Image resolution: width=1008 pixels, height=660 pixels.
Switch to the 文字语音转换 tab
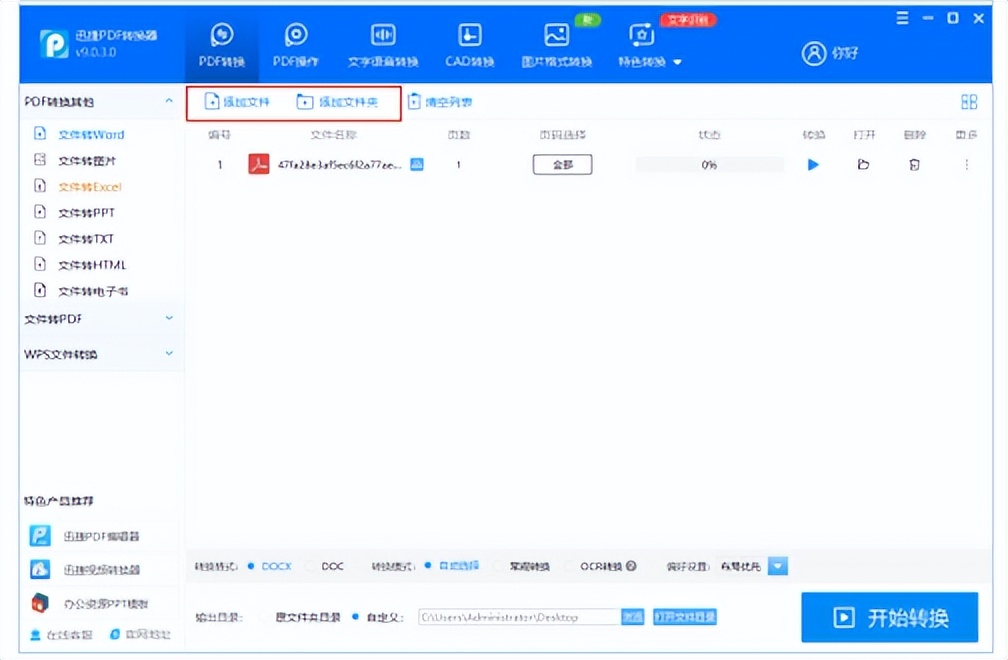pos(382,45)
